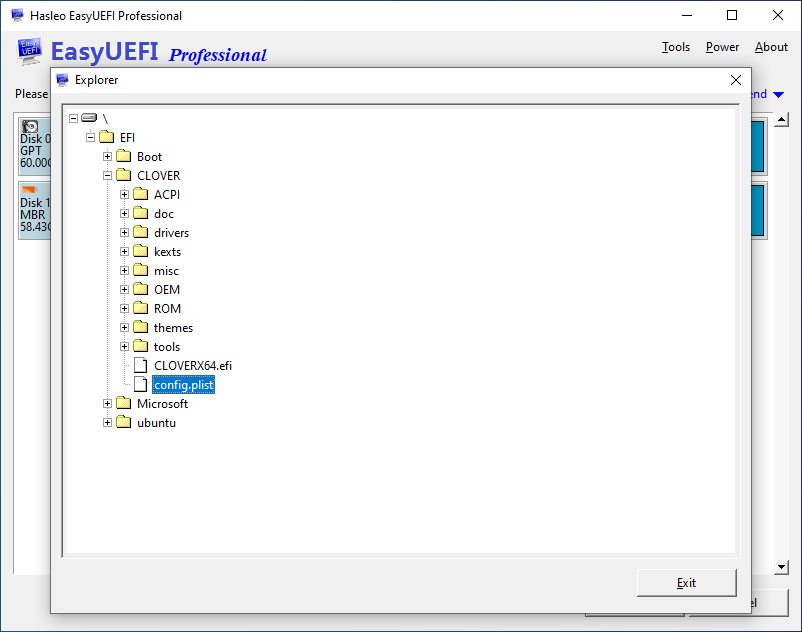Click the config.plist file icon

[141, 384]
